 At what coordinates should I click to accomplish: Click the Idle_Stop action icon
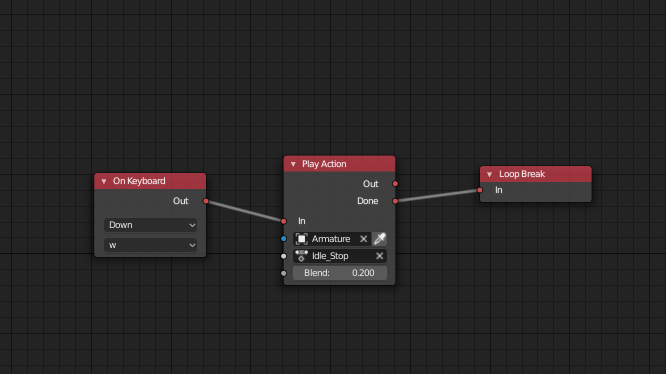click(302, 256)
